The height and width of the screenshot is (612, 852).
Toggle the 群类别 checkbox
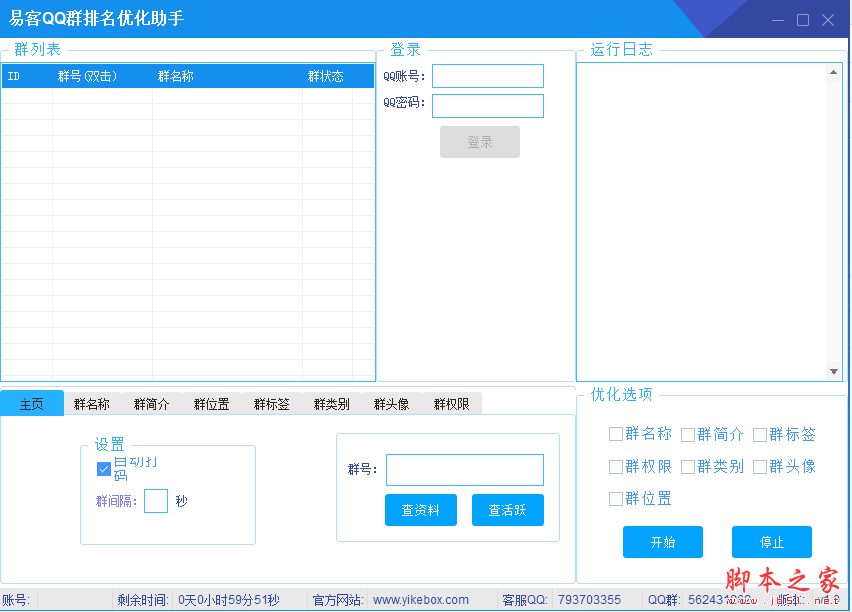[688, 466]
